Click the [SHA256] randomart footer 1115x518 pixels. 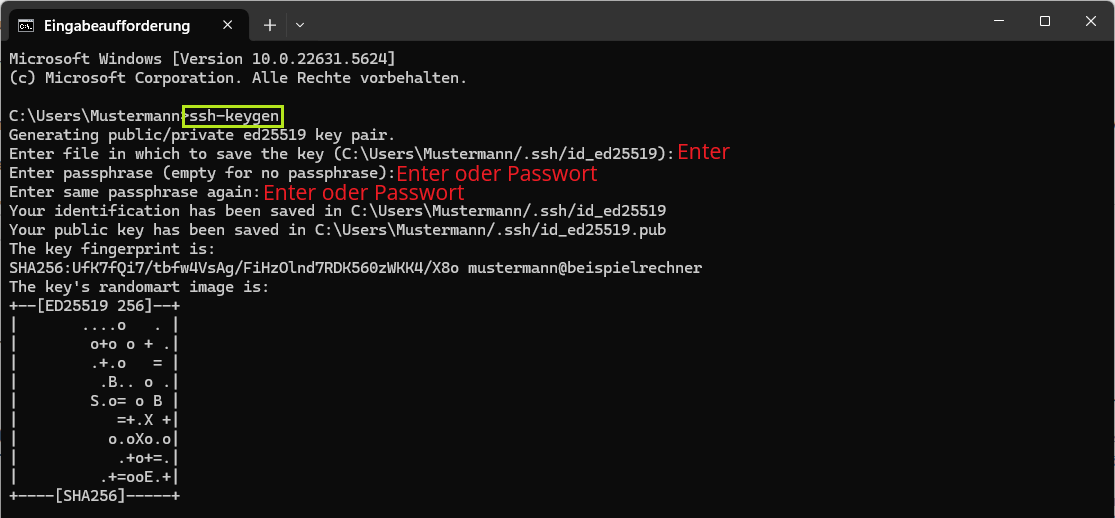(x=94, y=496)
